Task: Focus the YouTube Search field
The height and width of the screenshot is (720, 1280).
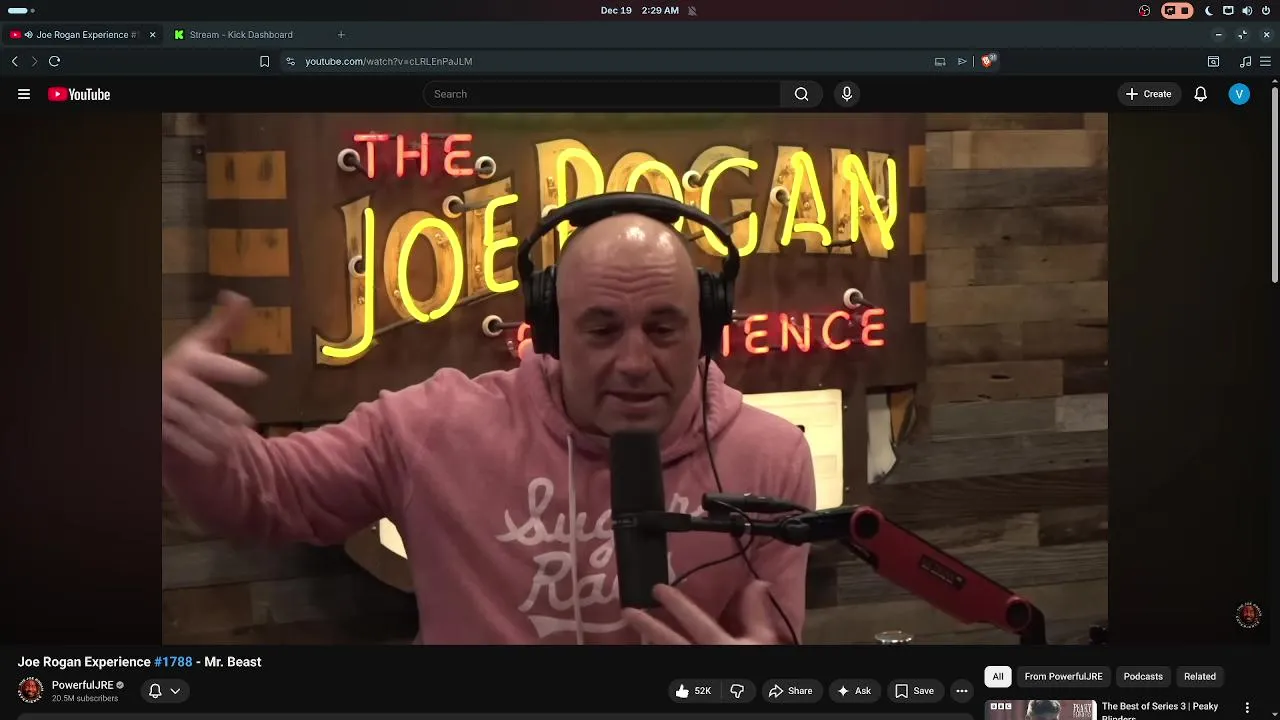Action: [x=602, y=94]
